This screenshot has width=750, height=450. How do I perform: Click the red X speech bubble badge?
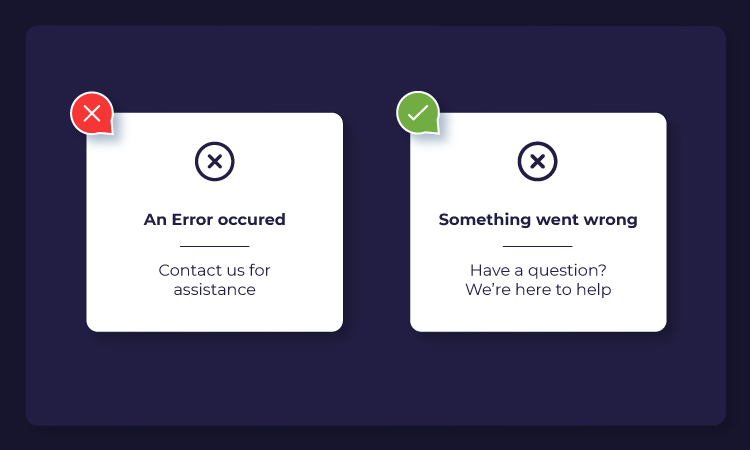[x=92, y=113]
